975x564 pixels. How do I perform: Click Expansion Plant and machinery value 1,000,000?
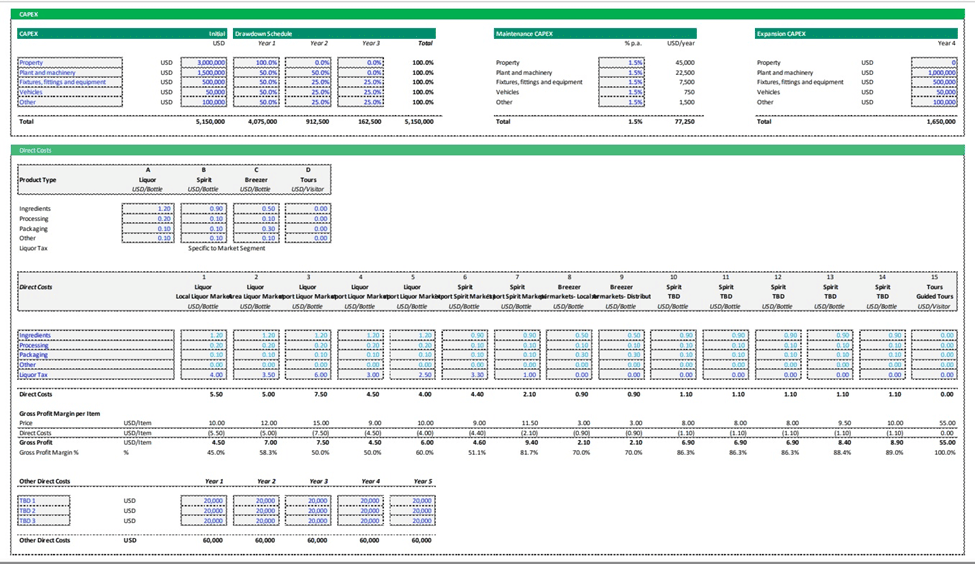click(x=934, y=73)
